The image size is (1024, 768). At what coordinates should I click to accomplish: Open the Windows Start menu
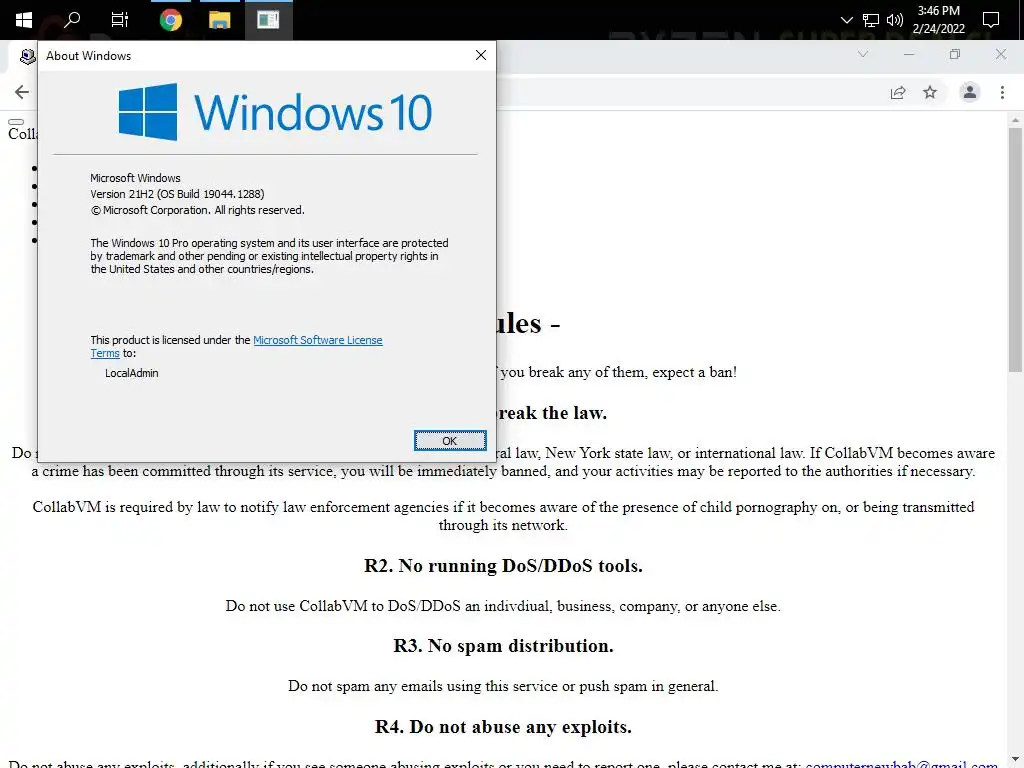point(24,20)
